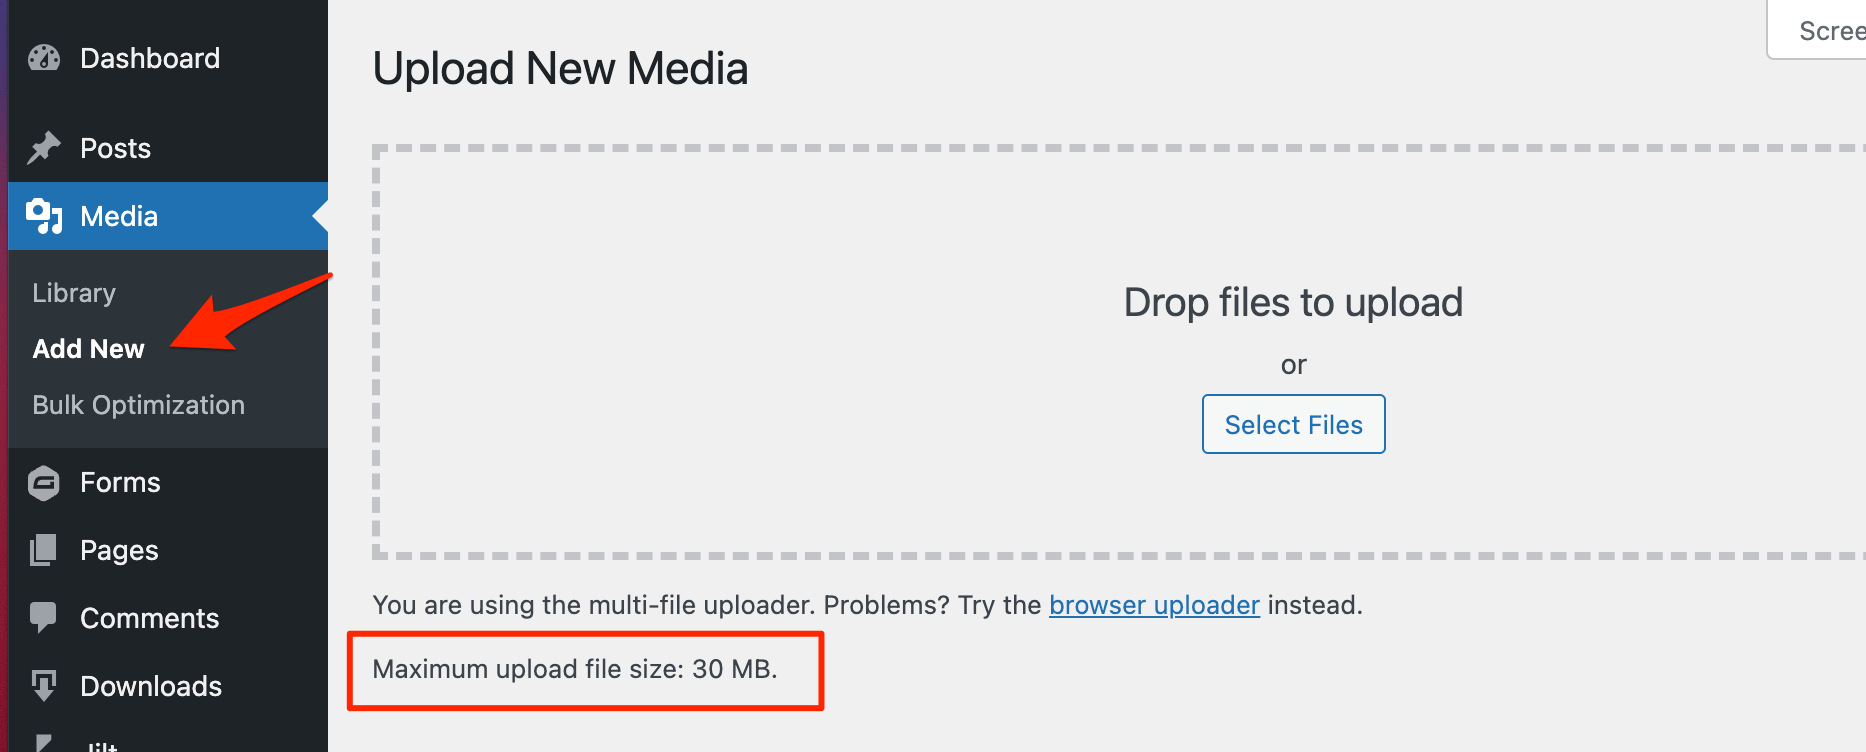Viewport: 1866px width, 752px height.
Task: Select Add New under Media
Action: click(88, 348)
